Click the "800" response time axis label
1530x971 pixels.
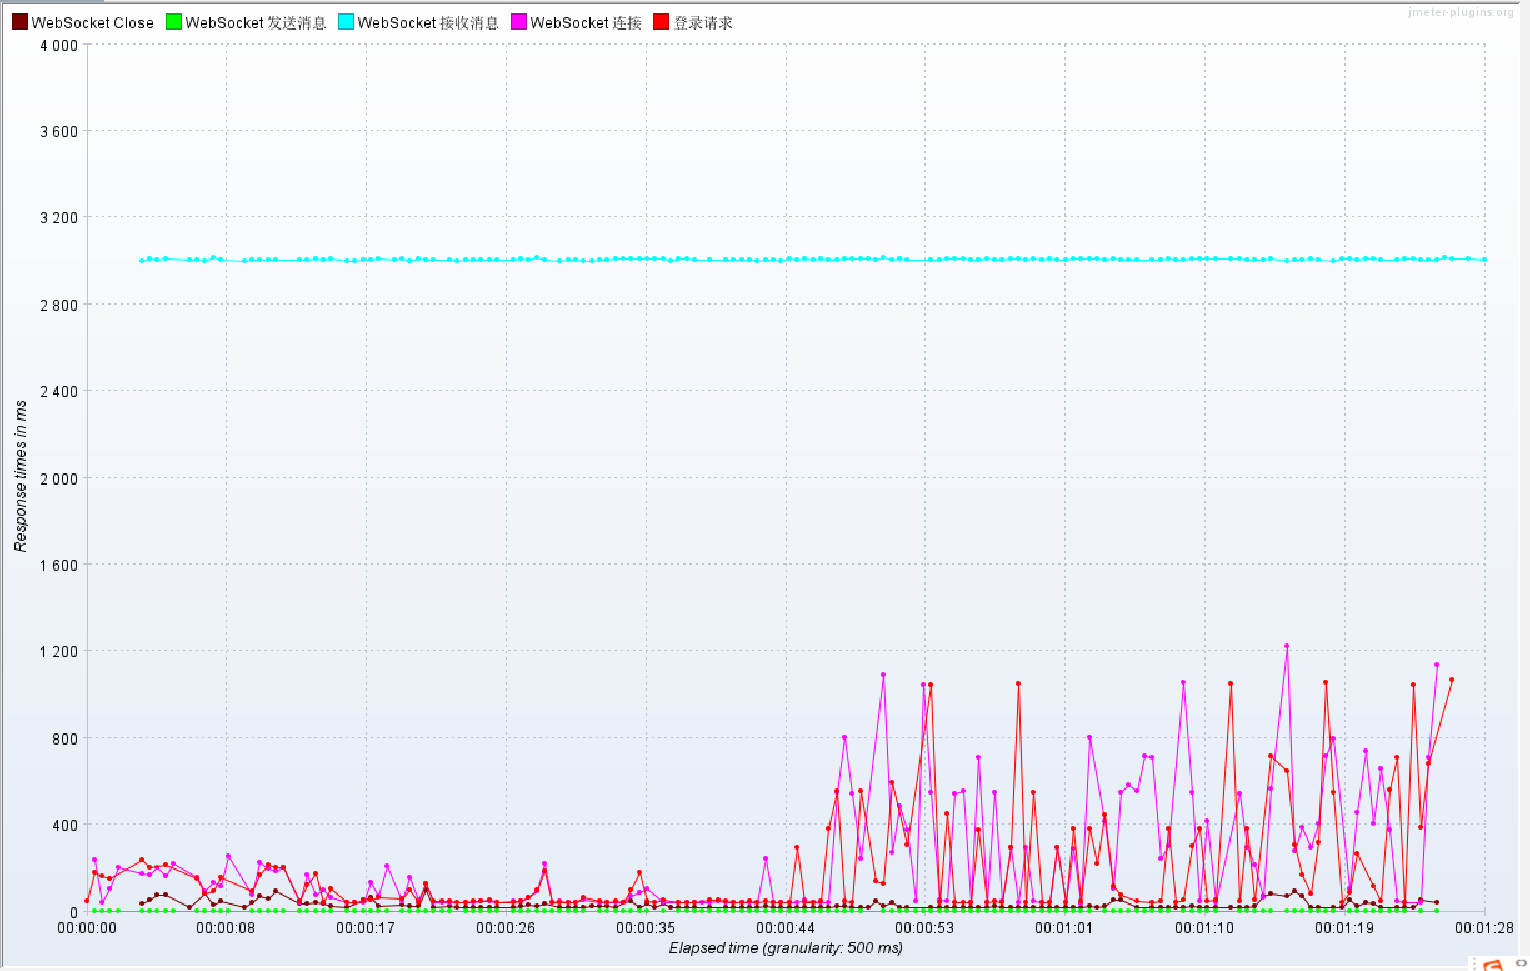click(x=66, y=739)
